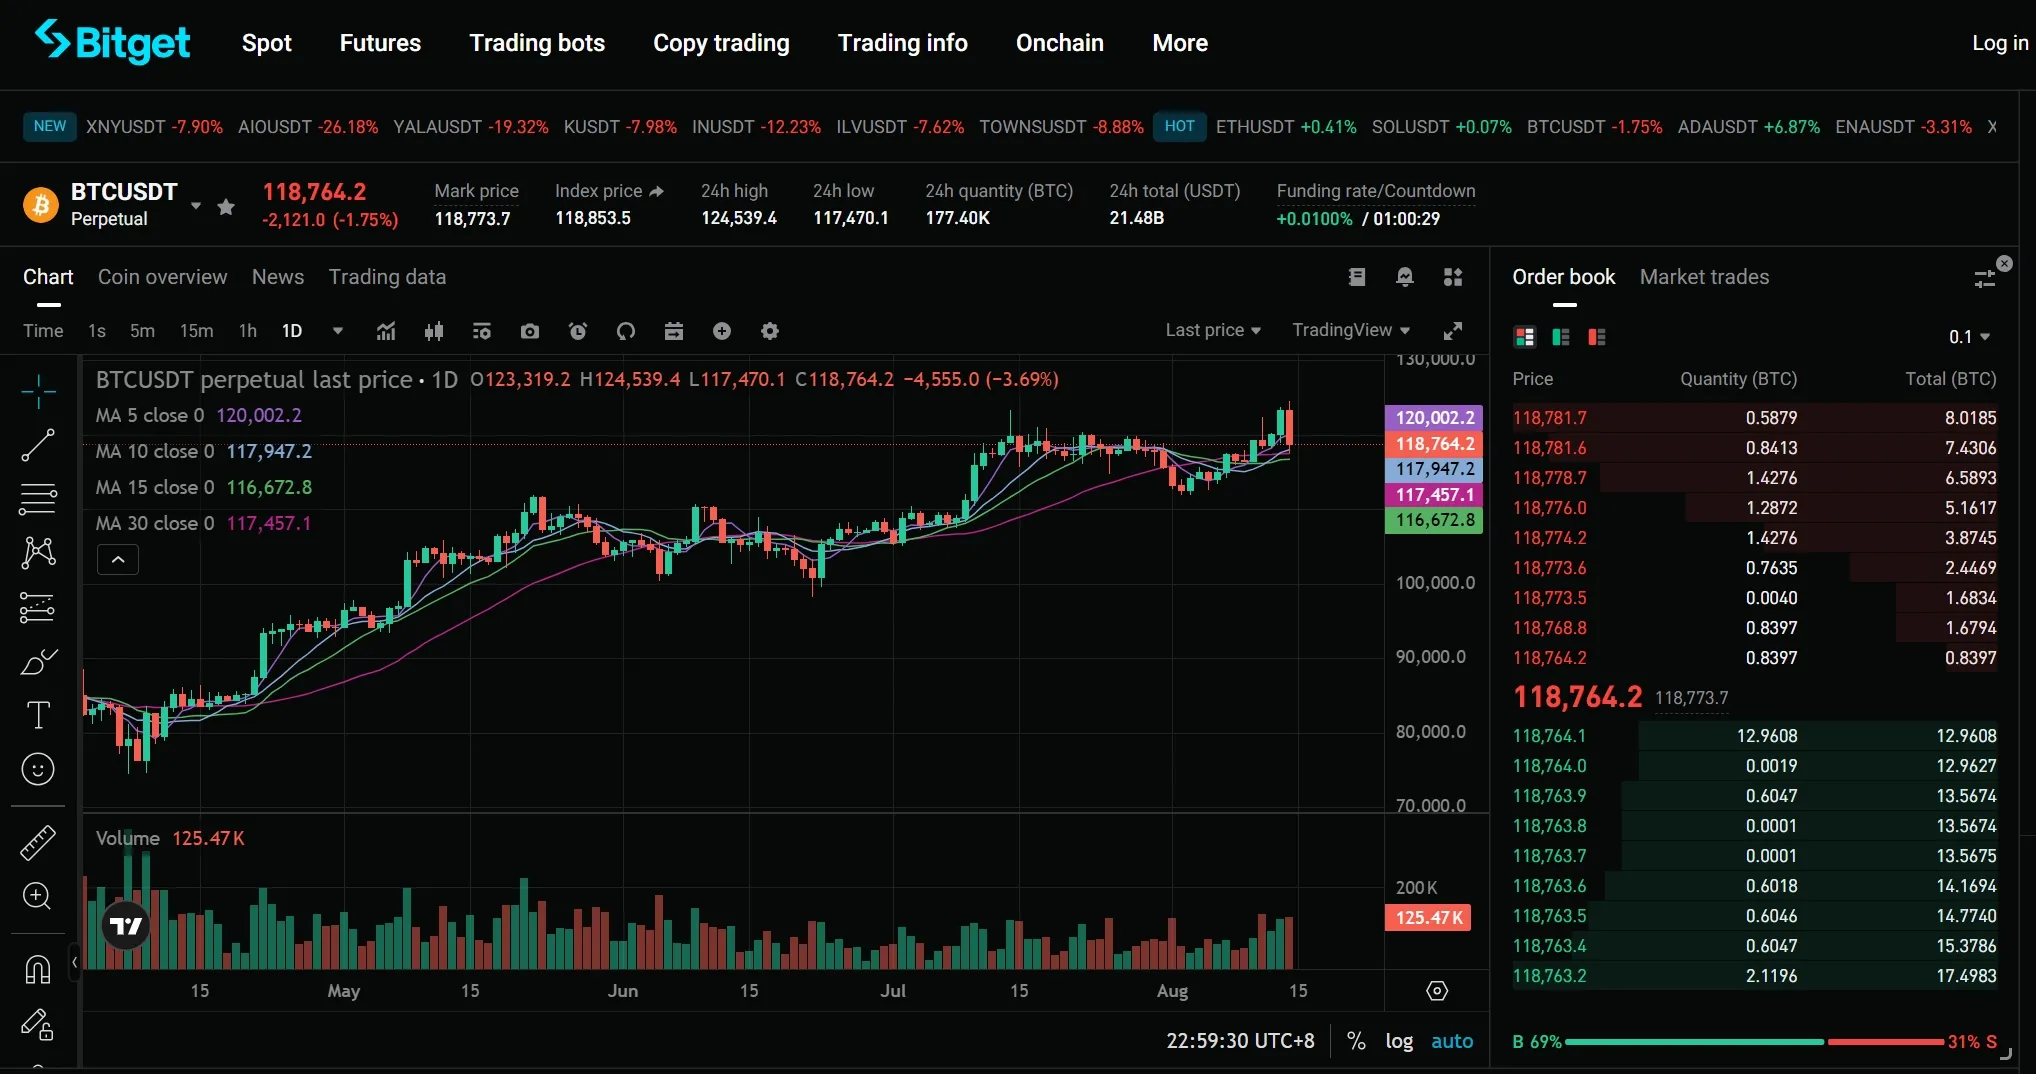
Task: Select the 15m time interval
Action: pos(196,331)
